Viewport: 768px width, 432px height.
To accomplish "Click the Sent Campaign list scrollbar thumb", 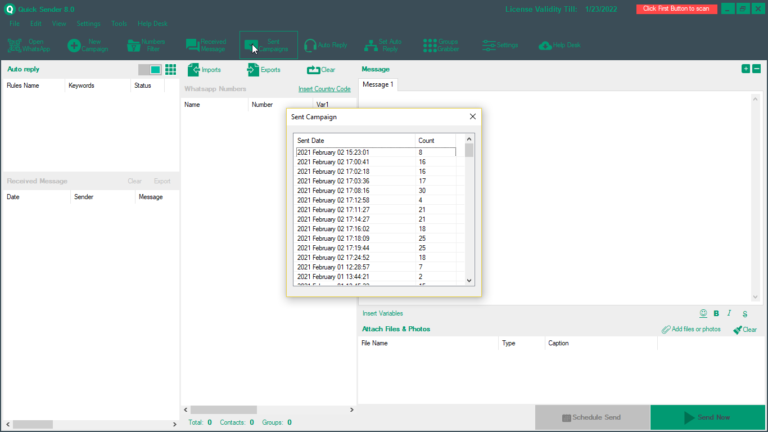I will pos(469,150).
